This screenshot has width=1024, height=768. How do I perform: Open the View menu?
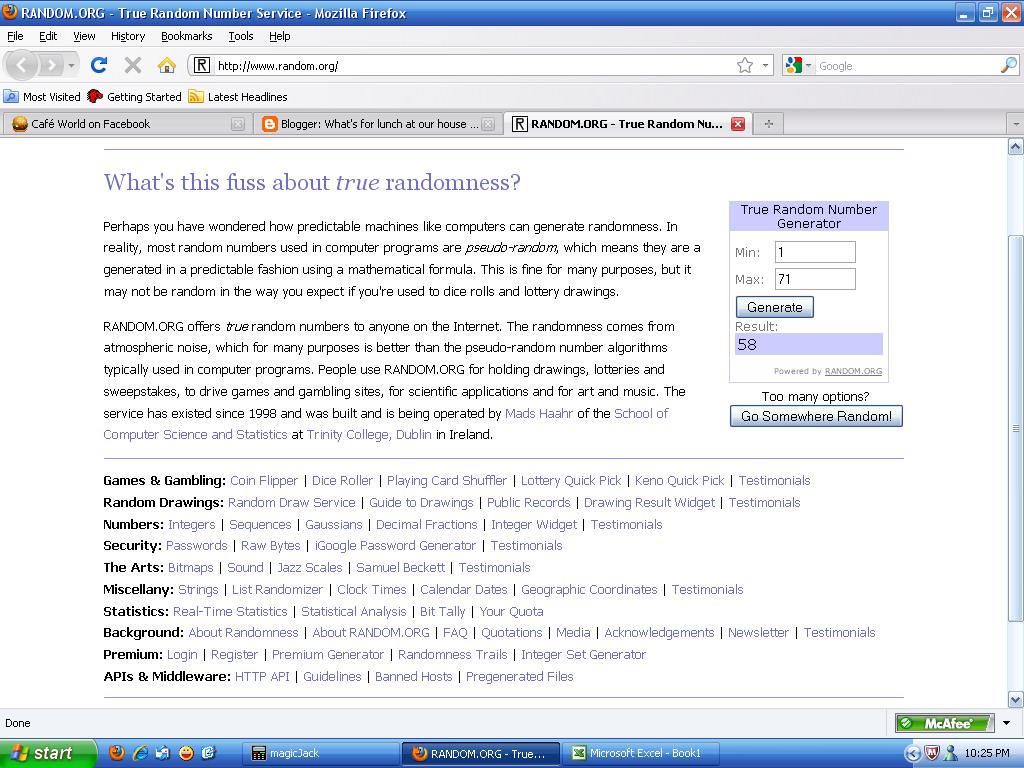(x=84, y=36)
